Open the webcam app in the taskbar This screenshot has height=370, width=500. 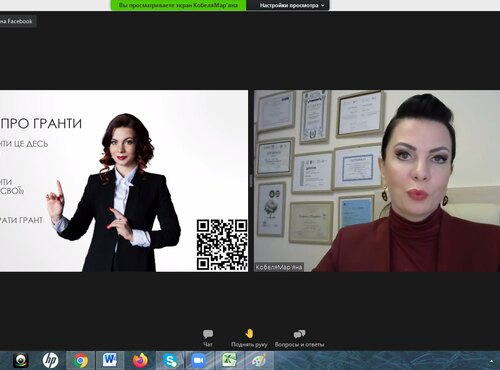click(x=20, y=361)
